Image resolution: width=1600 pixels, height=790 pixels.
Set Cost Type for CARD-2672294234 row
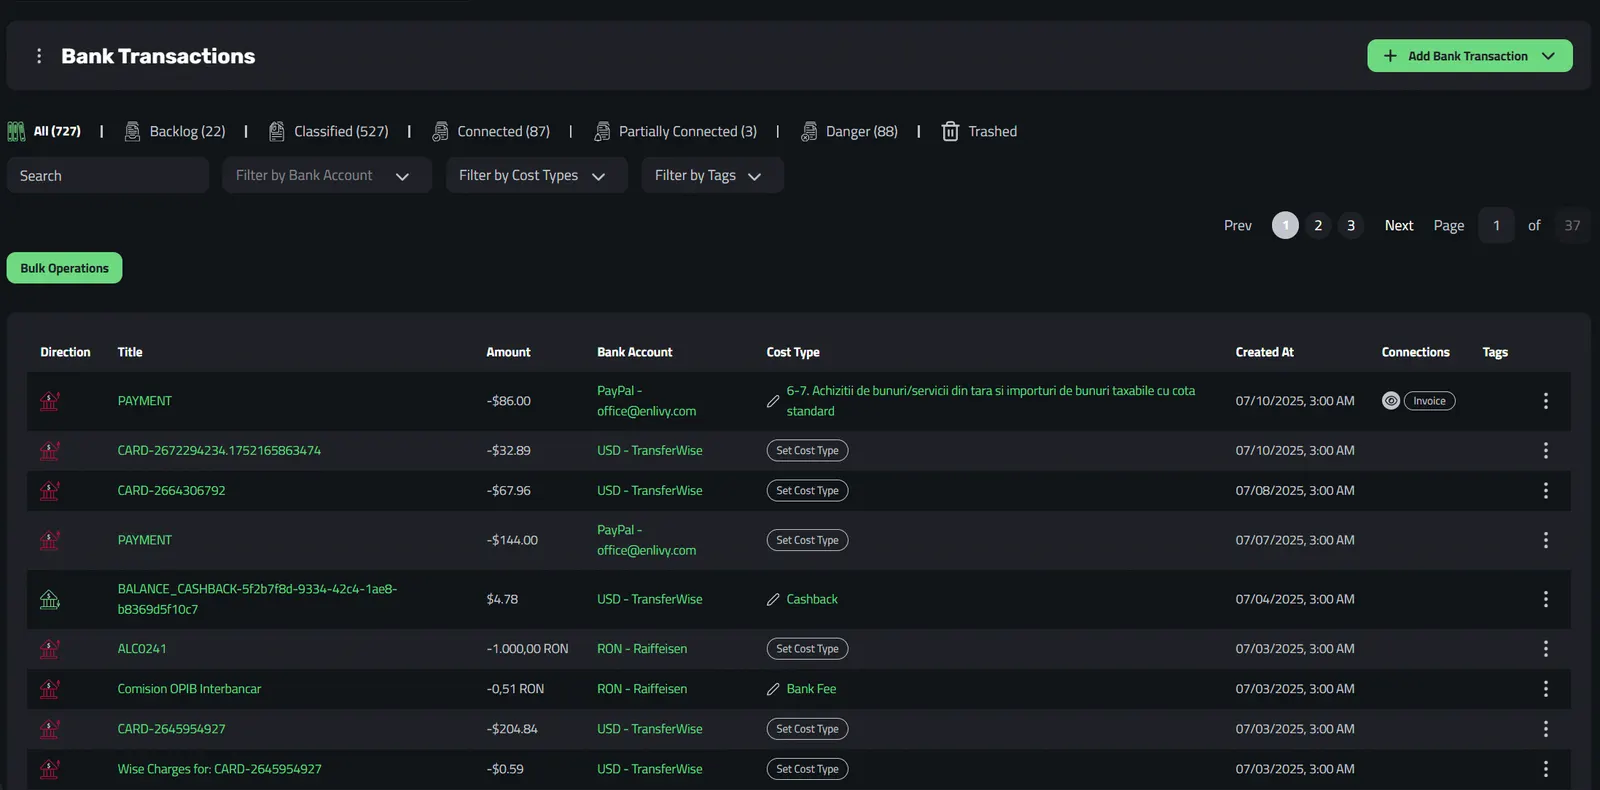pos(807,450)
